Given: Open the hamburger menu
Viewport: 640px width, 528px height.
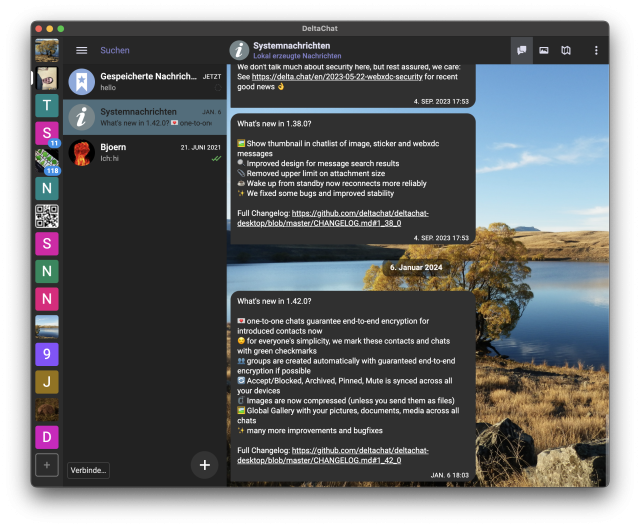Looking at the screenshot, I should pyautogui.click(x=82, y=50).
